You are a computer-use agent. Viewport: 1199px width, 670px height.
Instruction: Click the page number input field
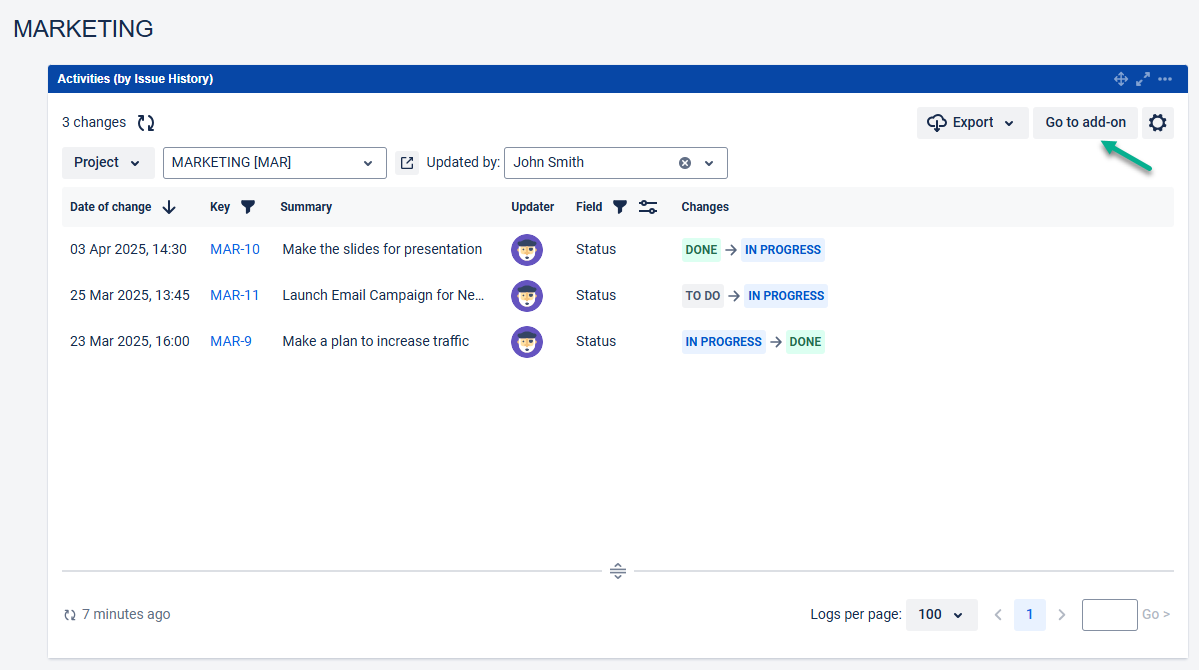(x=1109, y=615)
